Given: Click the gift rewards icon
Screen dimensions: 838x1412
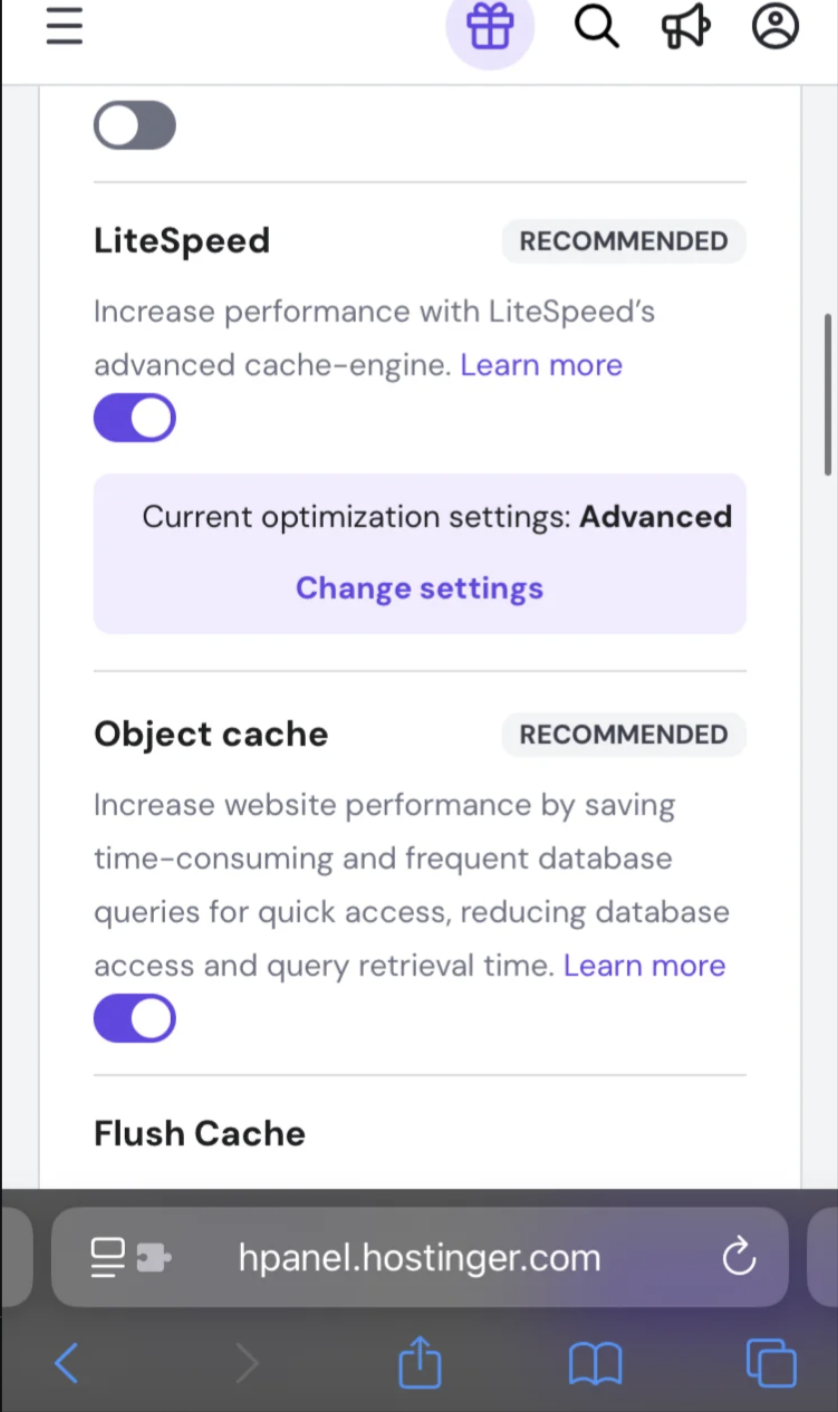Looking at the screenshot, I should click(490, 27).
